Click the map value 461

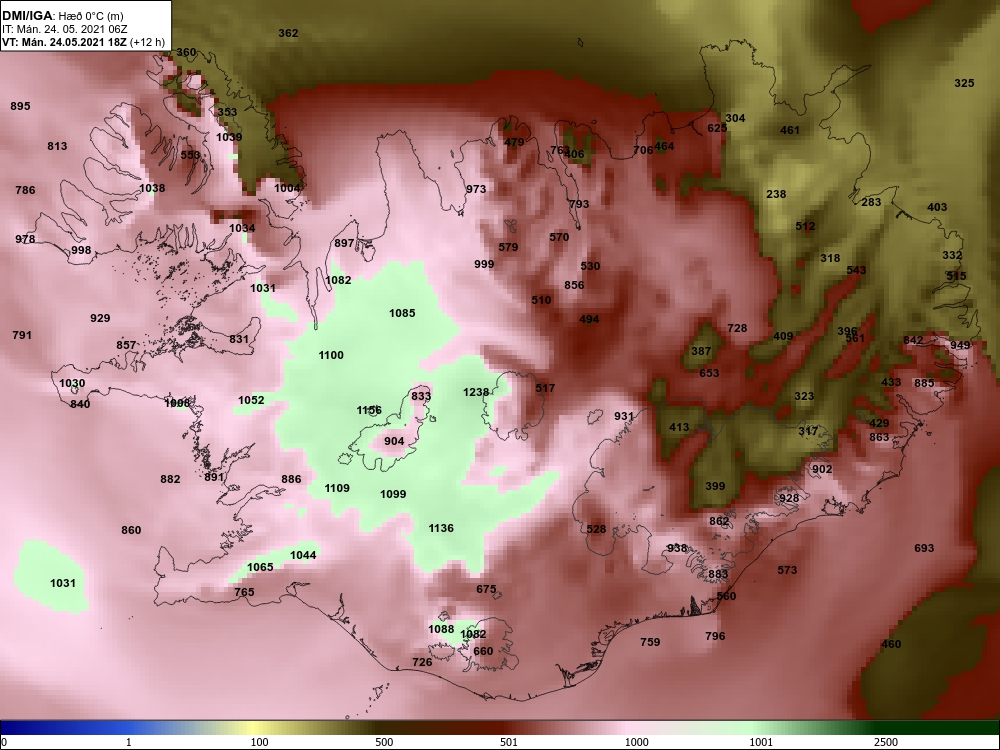pyautogui.click(x=790, y=131)
